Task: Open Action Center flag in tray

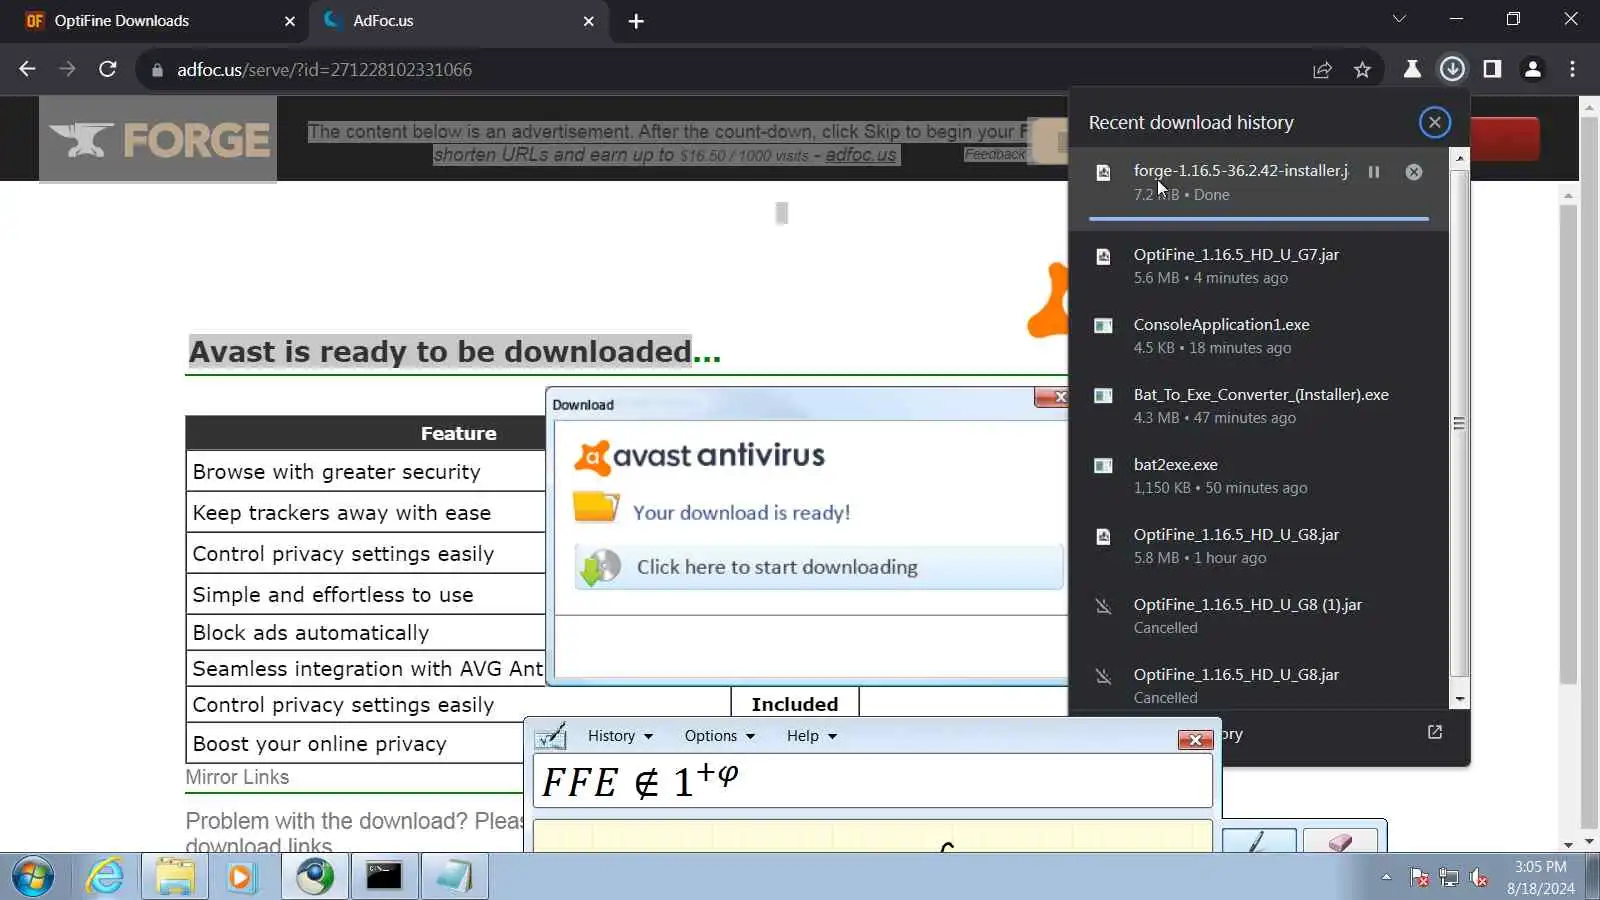Action: (1419, 878)
